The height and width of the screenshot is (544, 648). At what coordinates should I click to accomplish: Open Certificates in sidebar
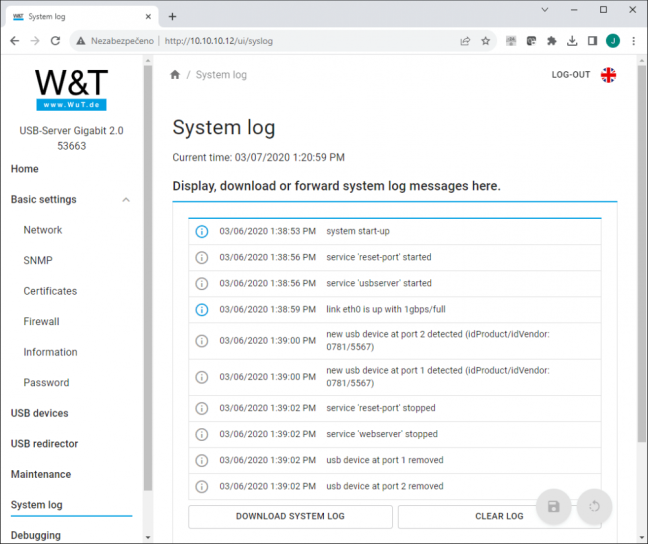[x=50, y=291]
